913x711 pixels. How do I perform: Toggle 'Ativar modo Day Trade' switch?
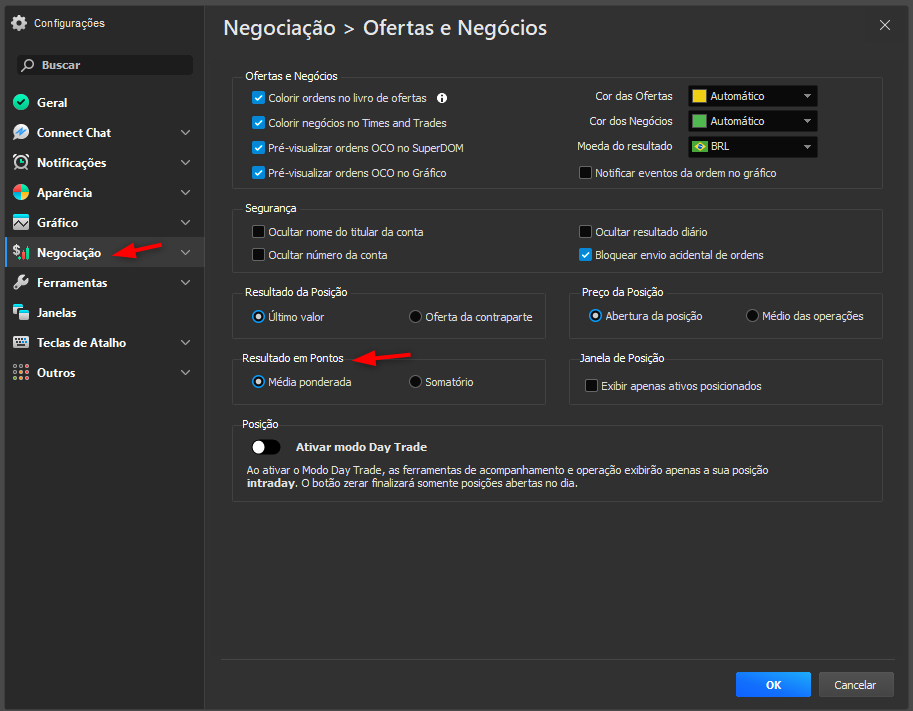click(x=266, y=447)
